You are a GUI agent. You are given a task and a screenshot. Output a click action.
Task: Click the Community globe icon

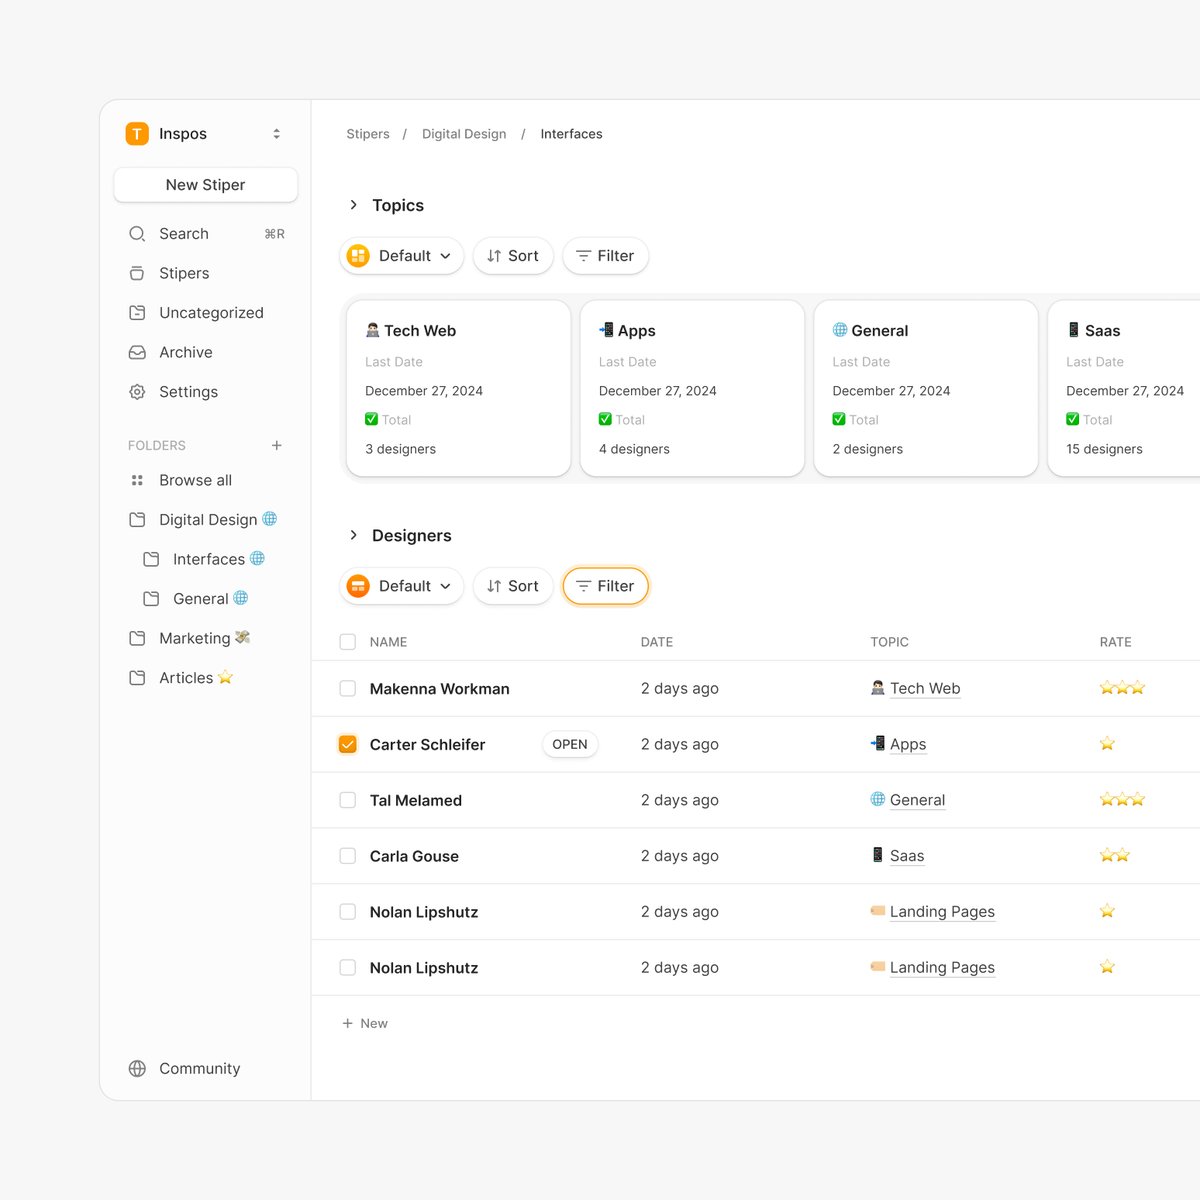coord(137,1069)
